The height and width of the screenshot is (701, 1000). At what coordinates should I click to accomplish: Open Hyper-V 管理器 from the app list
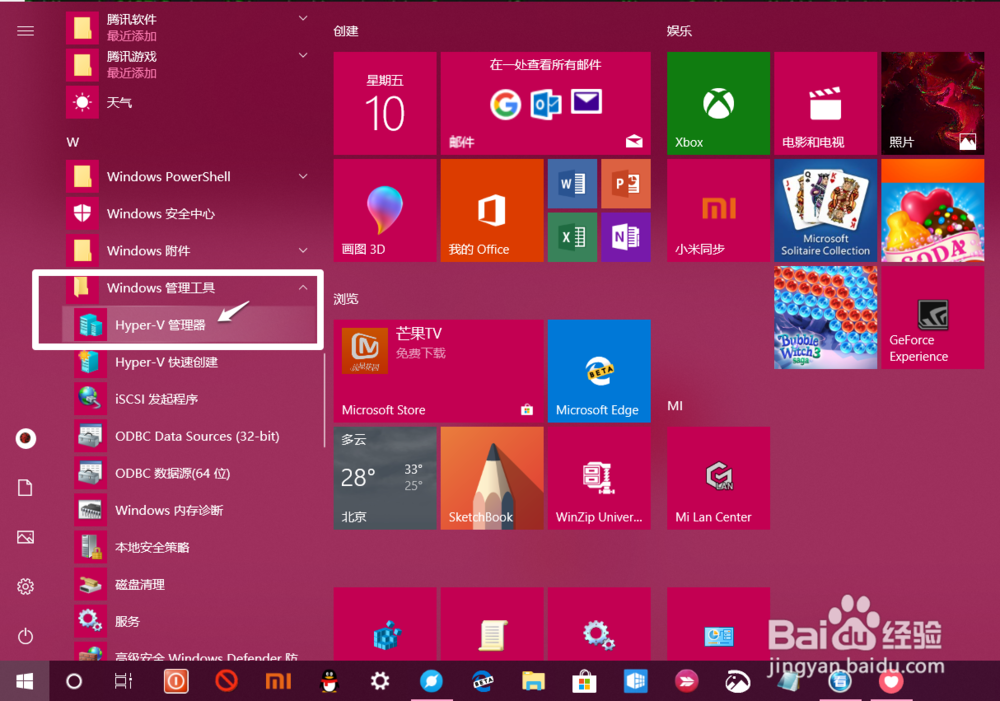189,325
